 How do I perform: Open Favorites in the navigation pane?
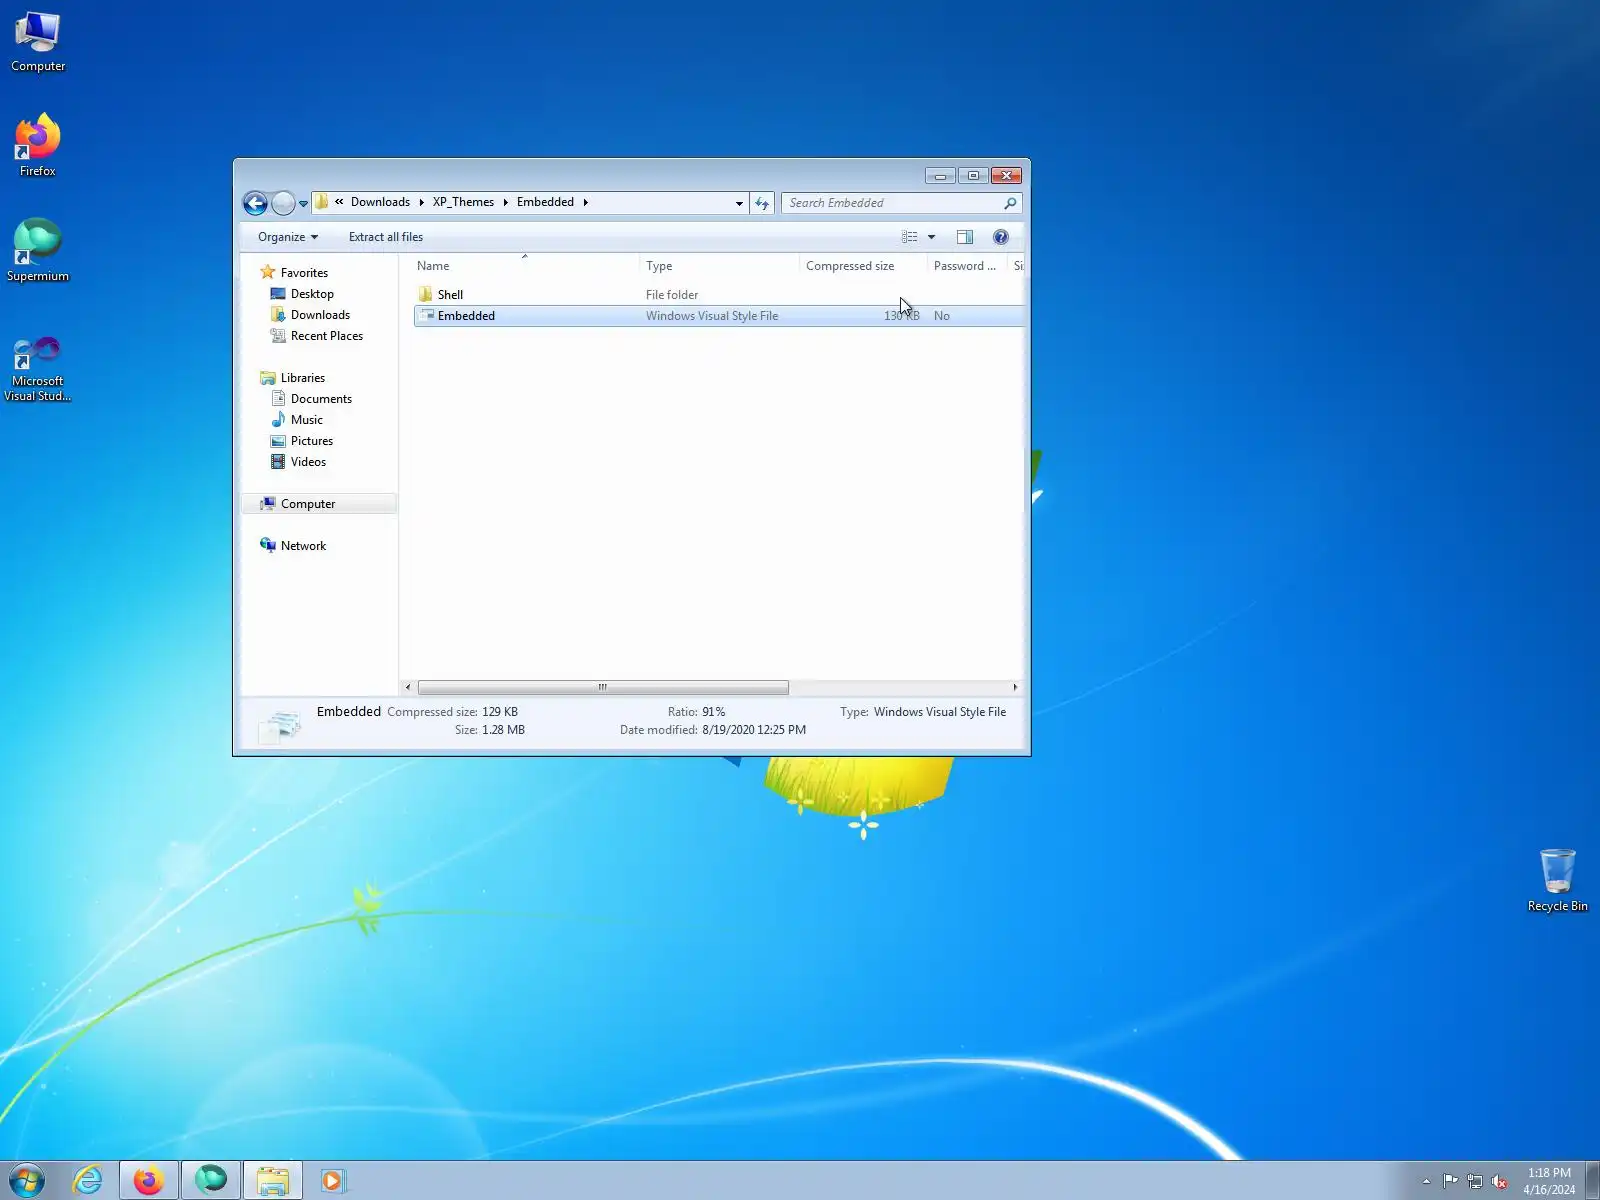click(x=304, y=273)
